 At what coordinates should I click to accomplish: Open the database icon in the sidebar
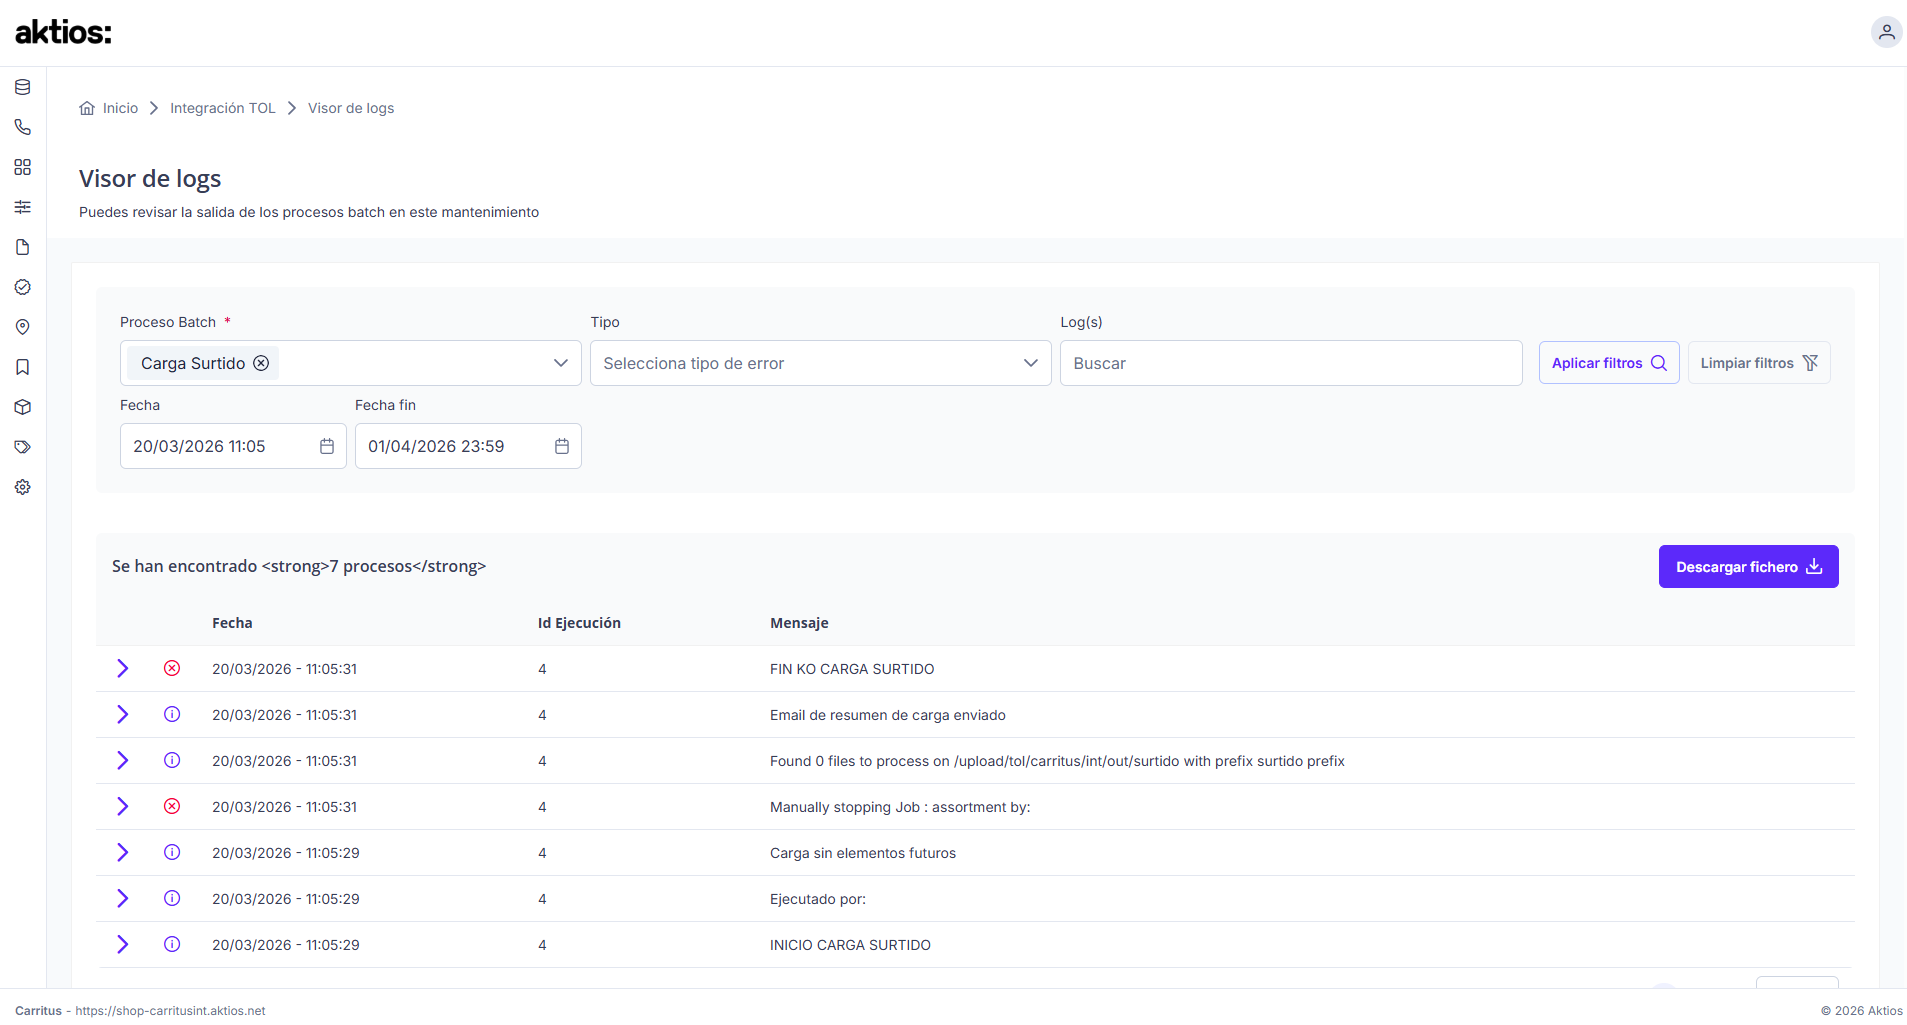click(x=23, y=87)
